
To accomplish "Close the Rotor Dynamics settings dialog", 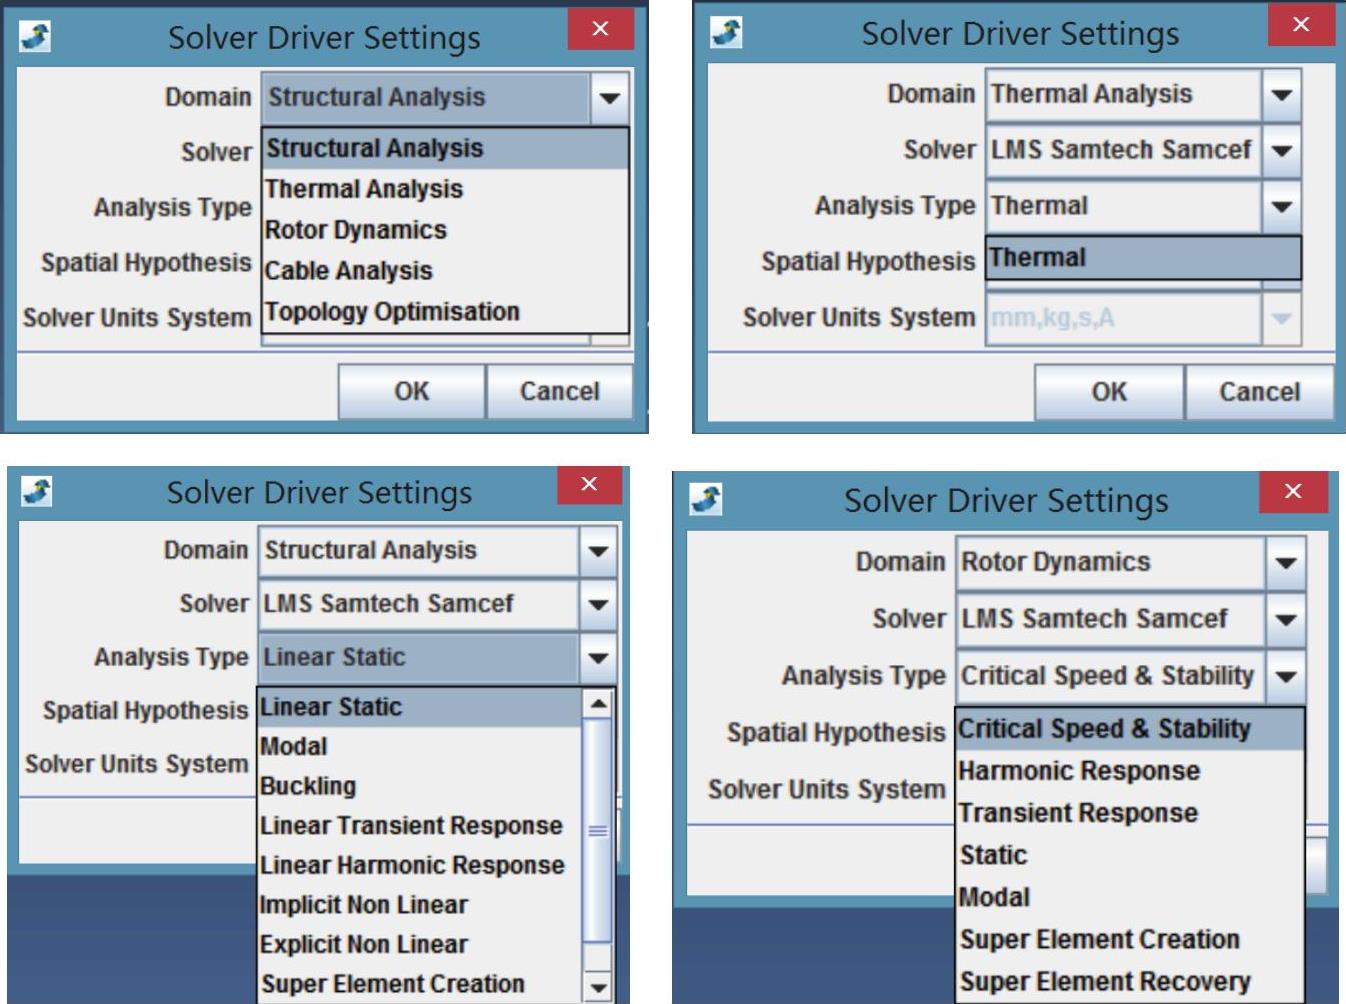I will pyautogui.click(x=1292, y=491).
